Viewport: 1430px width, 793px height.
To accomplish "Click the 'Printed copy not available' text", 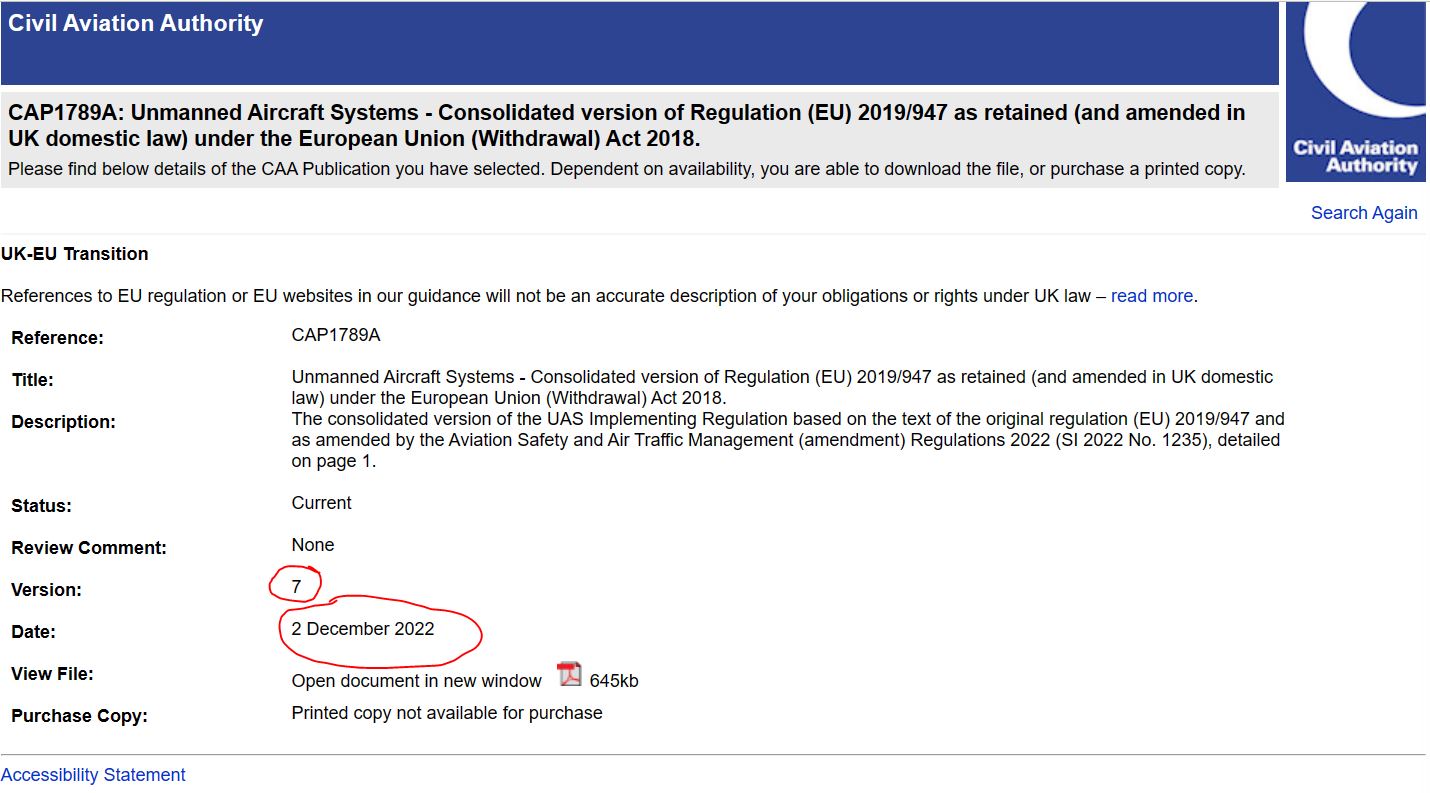I will coord(447,713).
